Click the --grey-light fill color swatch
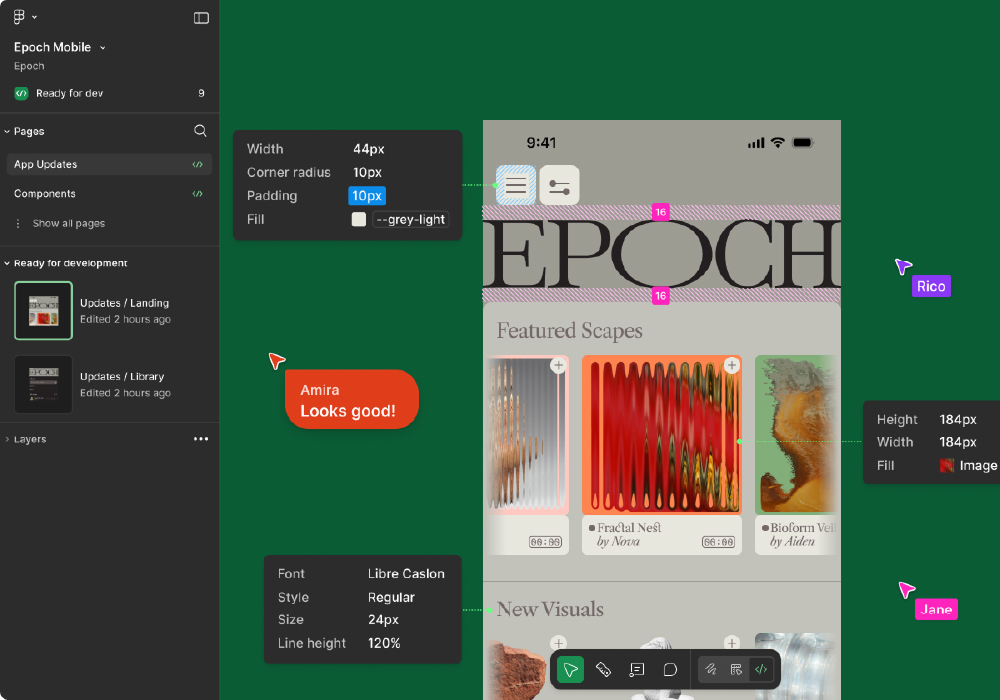This screenshot has width=1000, height=700. (x=359, y=219)
